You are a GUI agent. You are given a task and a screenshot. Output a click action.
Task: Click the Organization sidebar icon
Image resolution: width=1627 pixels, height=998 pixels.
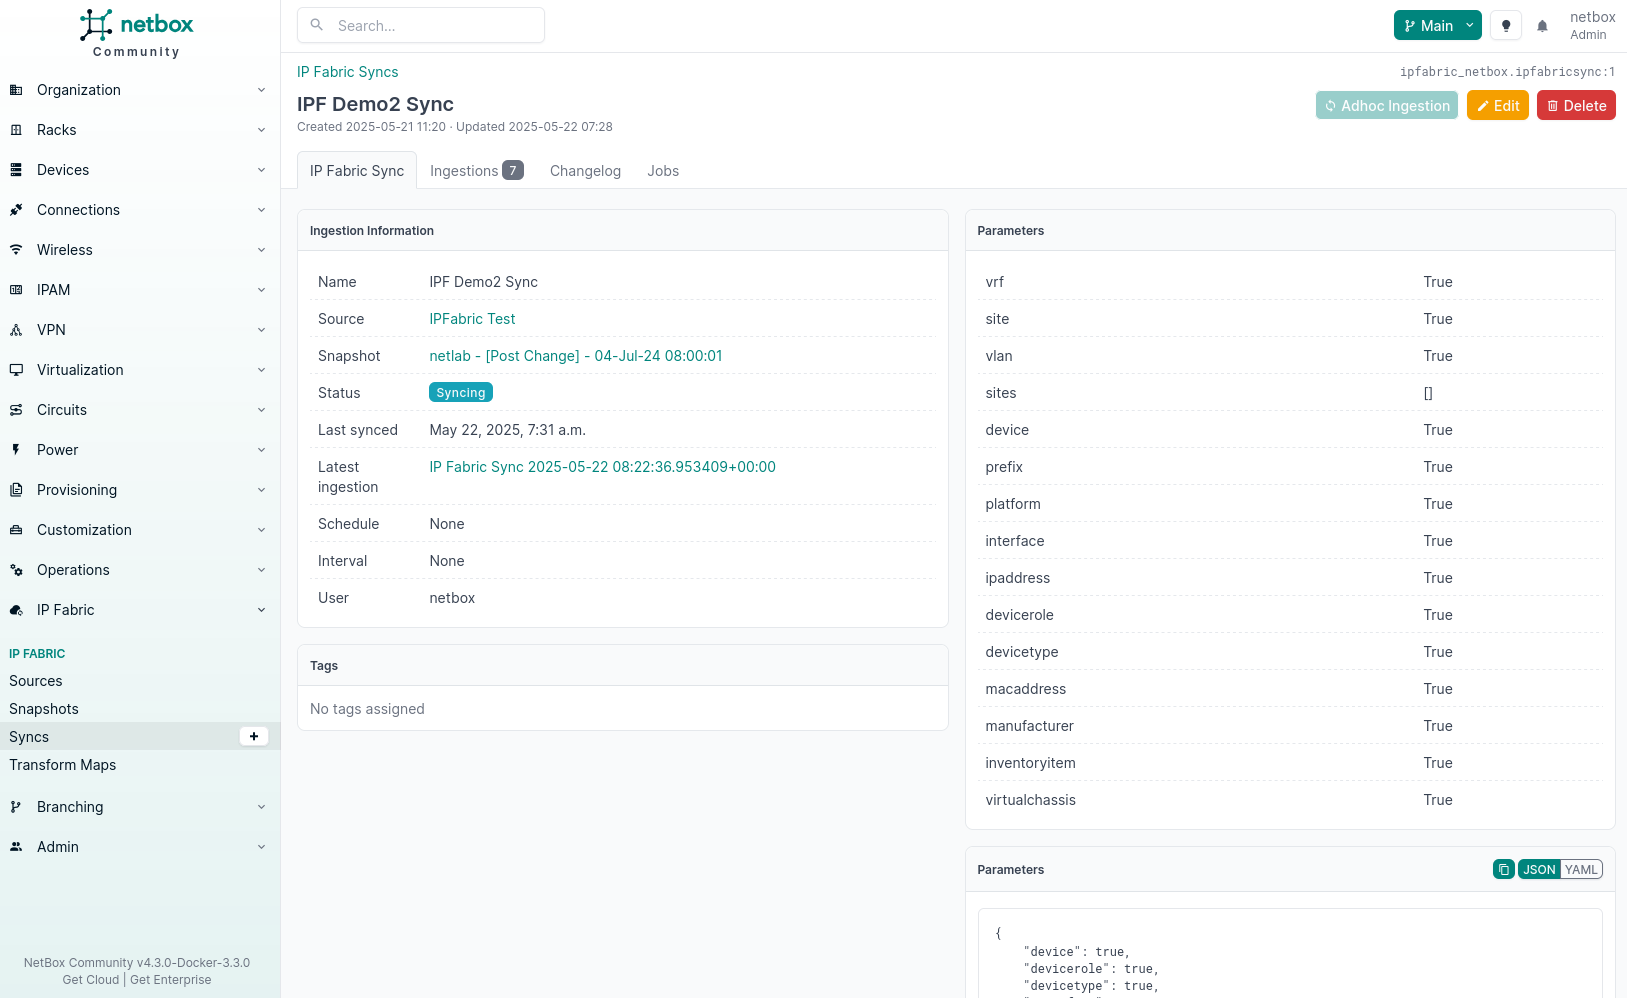[16, 90]
